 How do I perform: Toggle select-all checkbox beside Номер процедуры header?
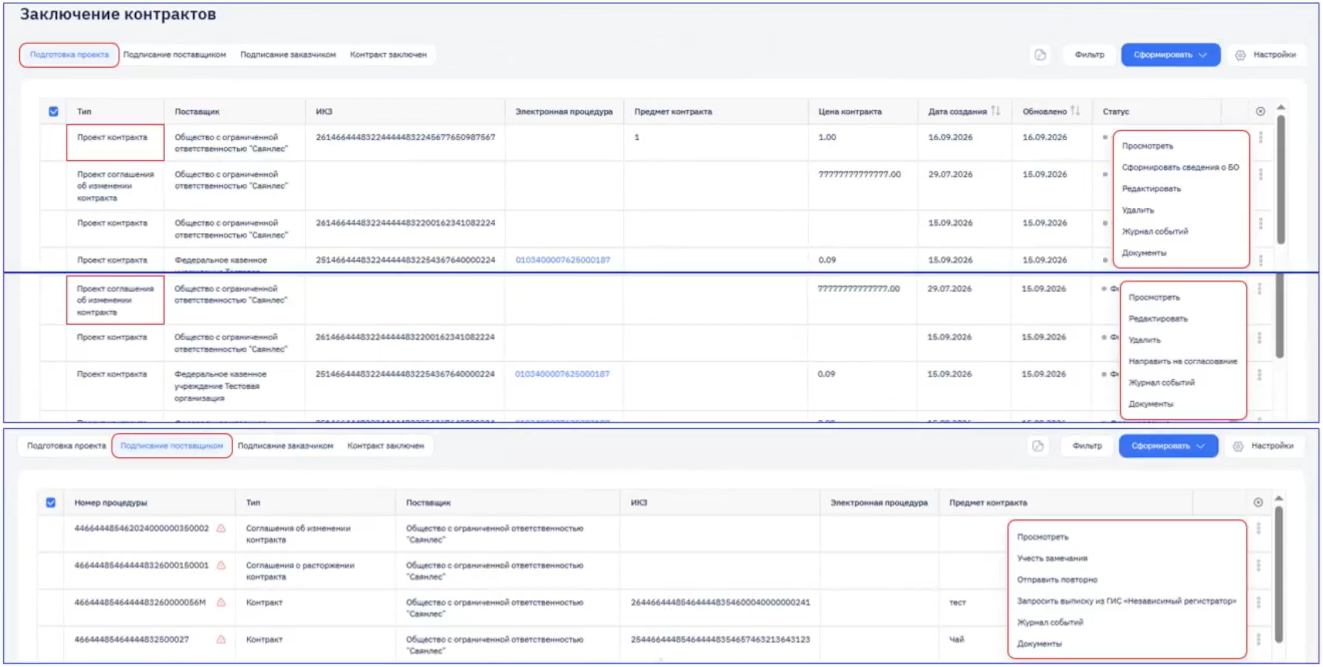point(51,503)
